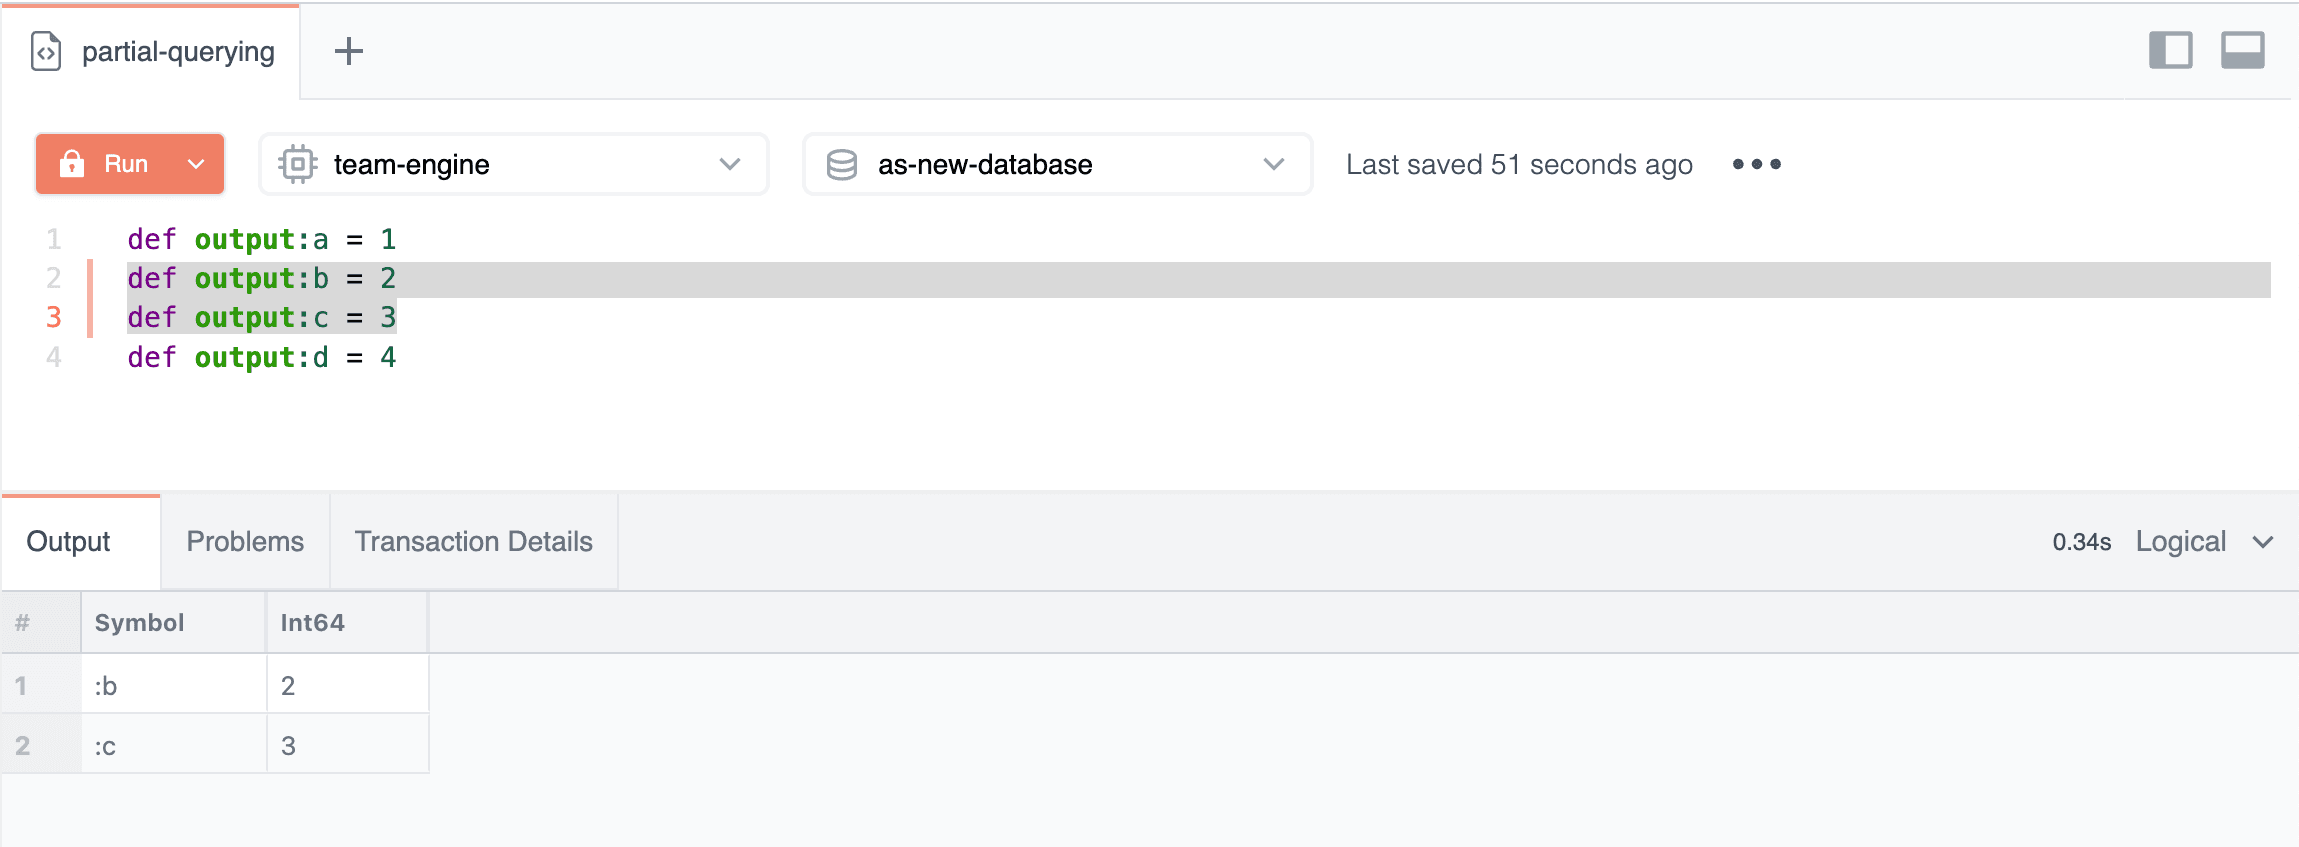2299x847 pixels.
Task: Click the partial-querying file icon
Action: click(46, 51)
